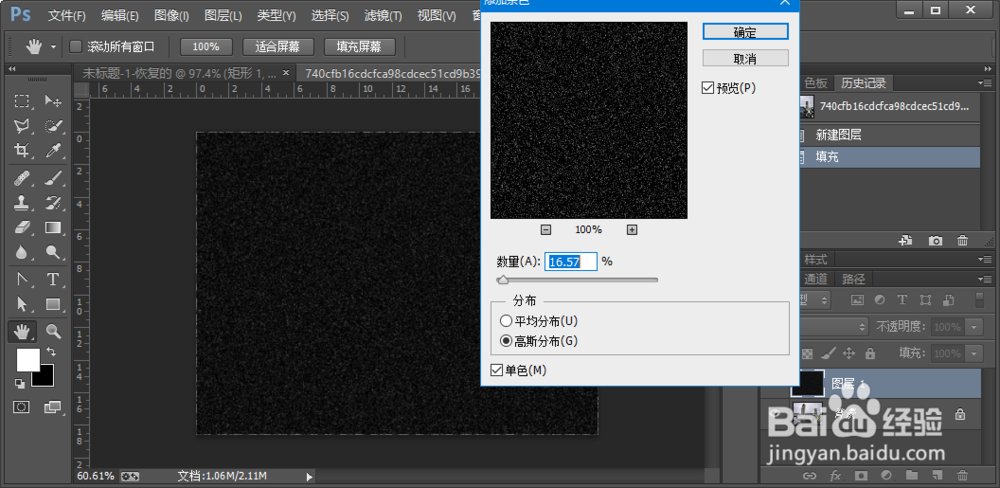Toggle Quick Mask mode
This screenshot has width=1000, height=488.
point(22,406)
